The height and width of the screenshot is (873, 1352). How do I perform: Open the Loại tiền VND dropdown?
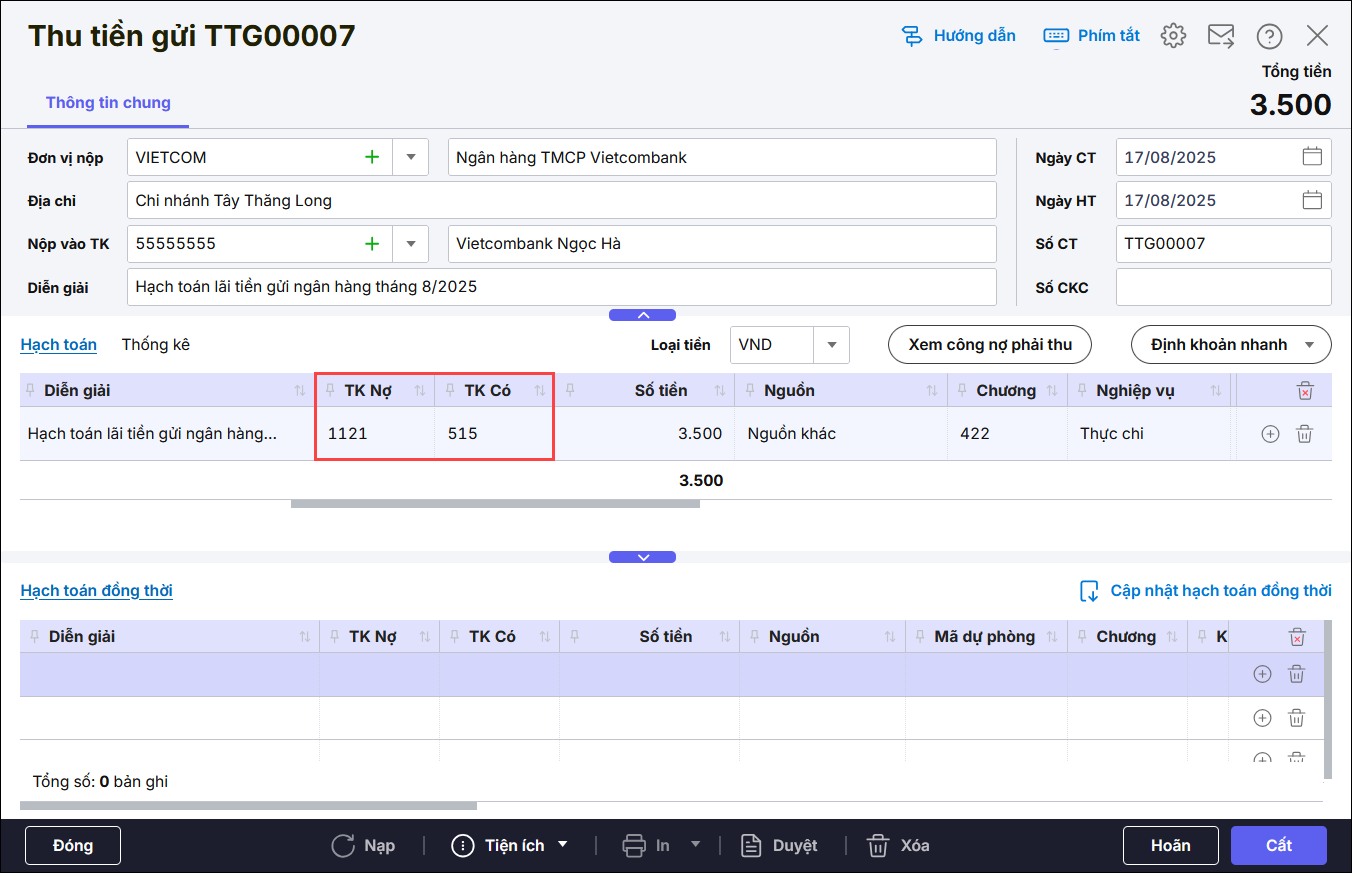831,345
